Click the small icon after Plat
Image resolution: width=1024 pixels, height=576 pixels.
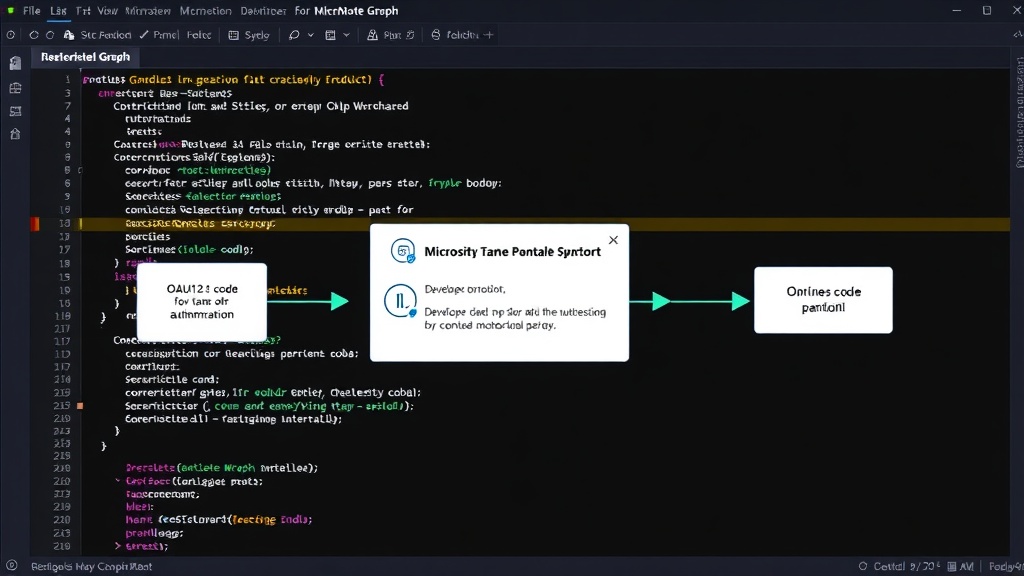coord(410,35)
